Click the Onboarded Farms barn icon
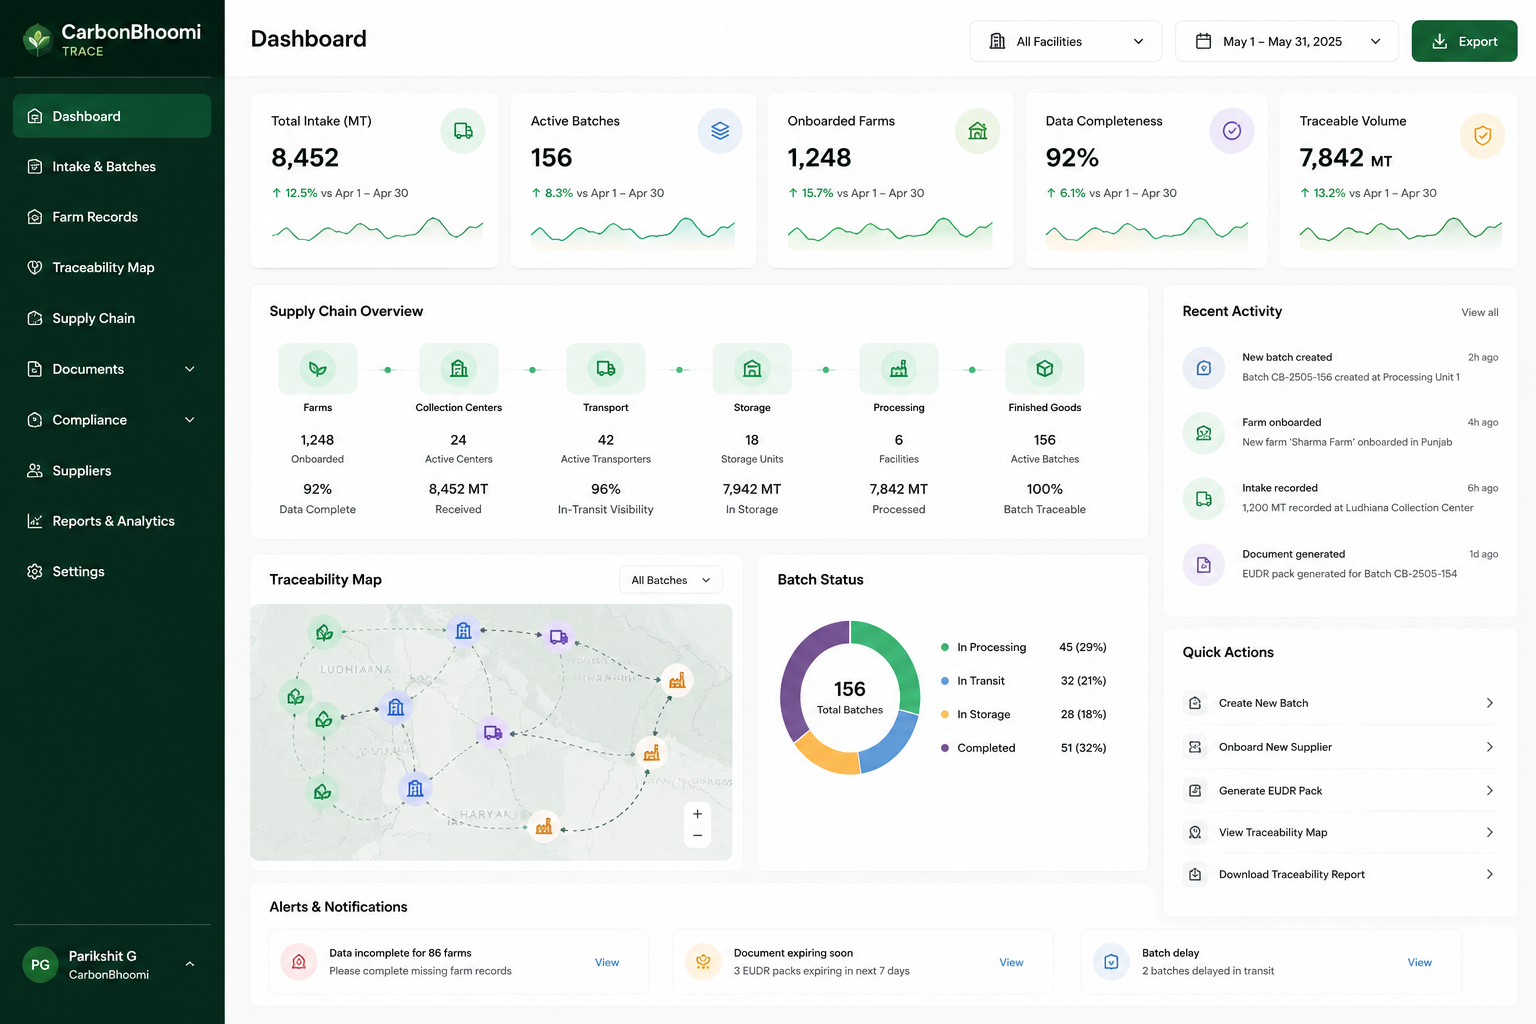Image resolution: width=1536 pixels, height=1024 pixels. coord(978,131)
